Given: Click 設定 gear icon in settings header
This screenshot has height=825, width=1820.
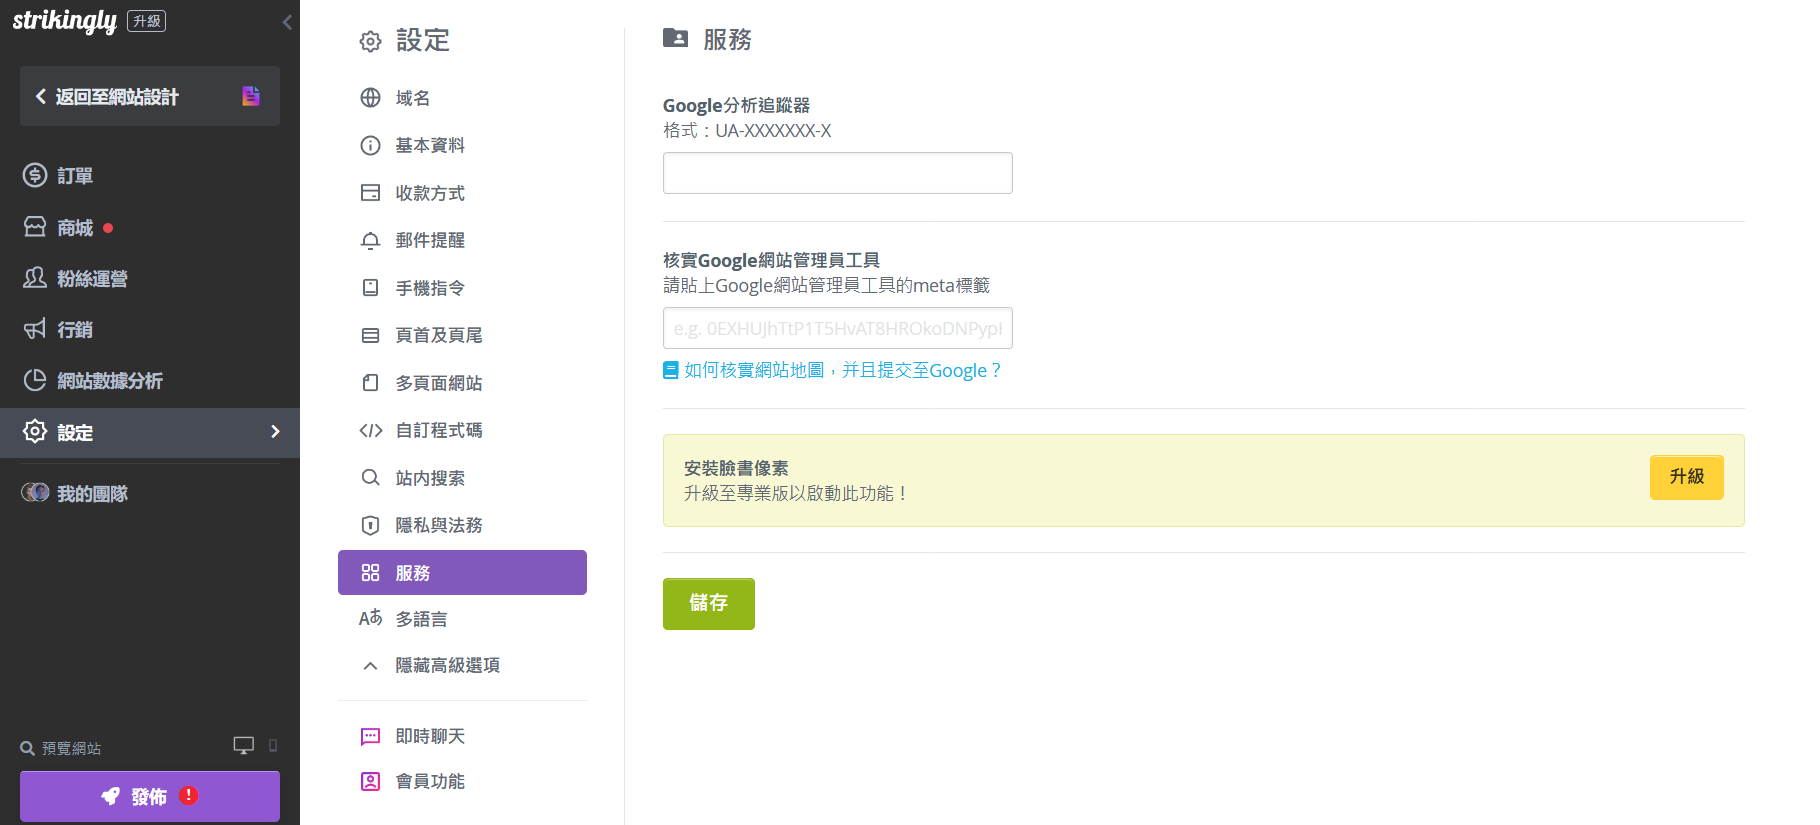Looking at the screenshot, I should 371,41.
